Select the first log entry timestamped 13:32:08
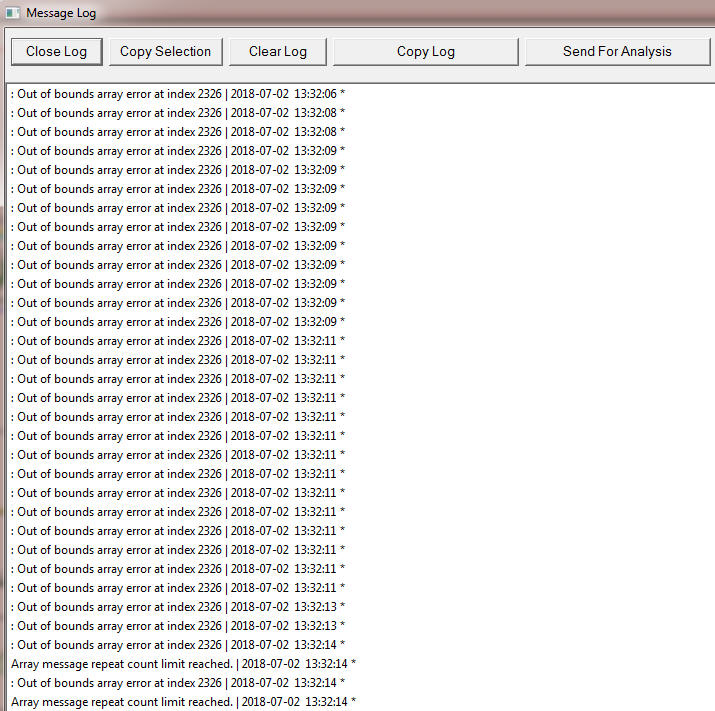Image resolution: width=715 pixels, height=711 pixels. pyautogui.click(x=178, y=113)
